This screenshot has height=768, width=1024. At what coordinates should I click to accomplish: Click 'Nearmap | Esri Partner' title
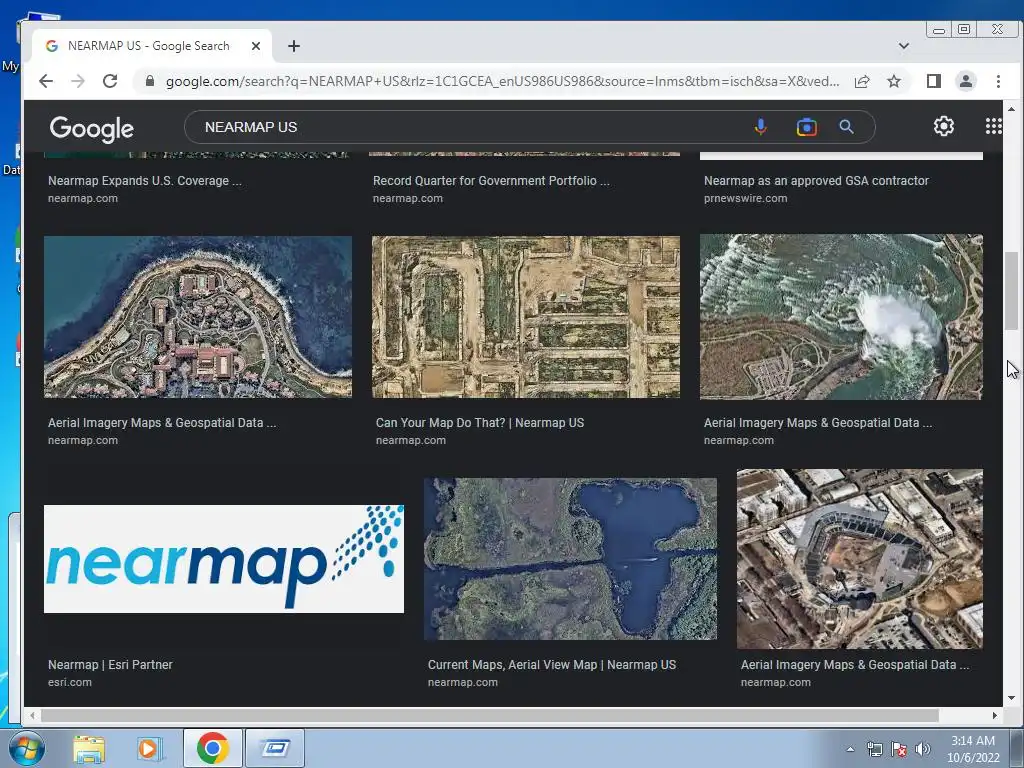point(110,665)
